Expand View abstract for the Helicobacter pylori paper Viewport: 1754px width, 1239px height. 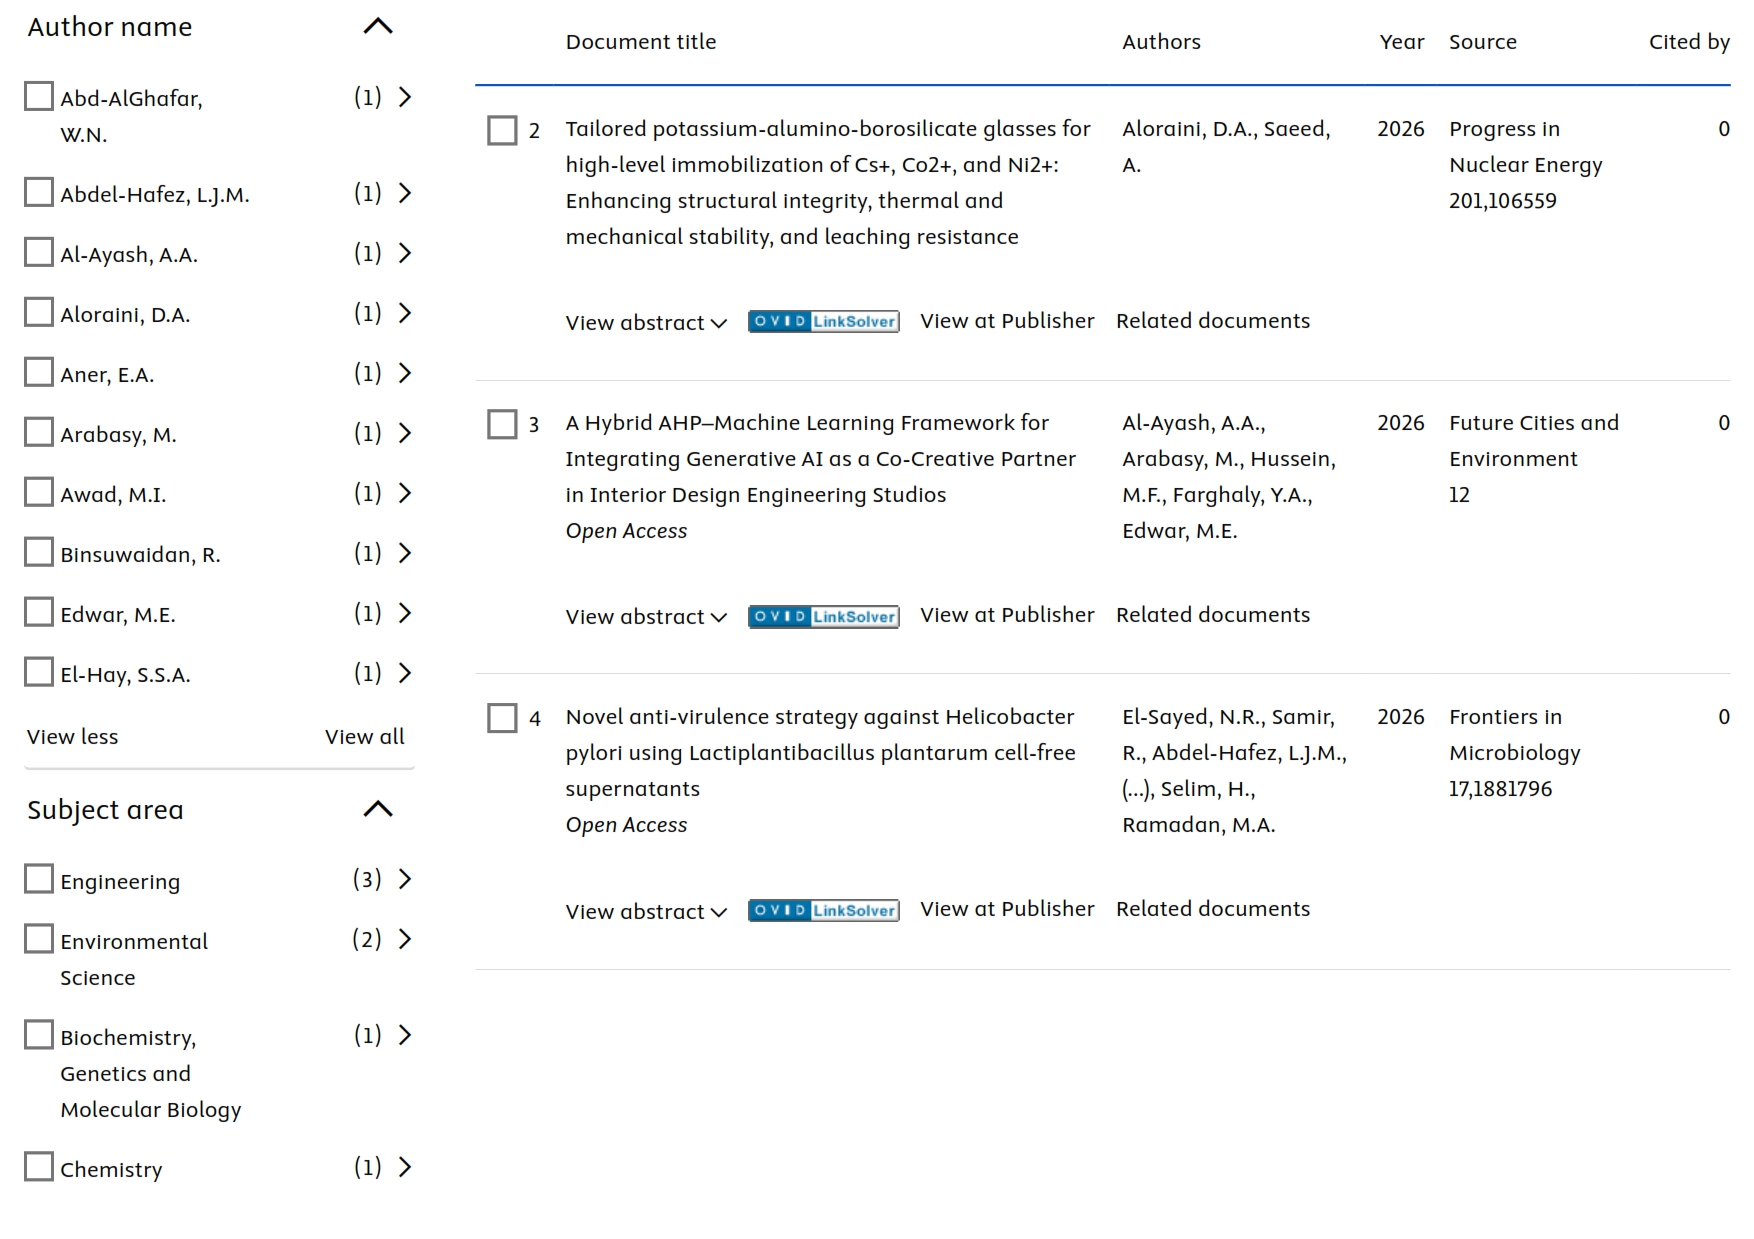point(646,912)
